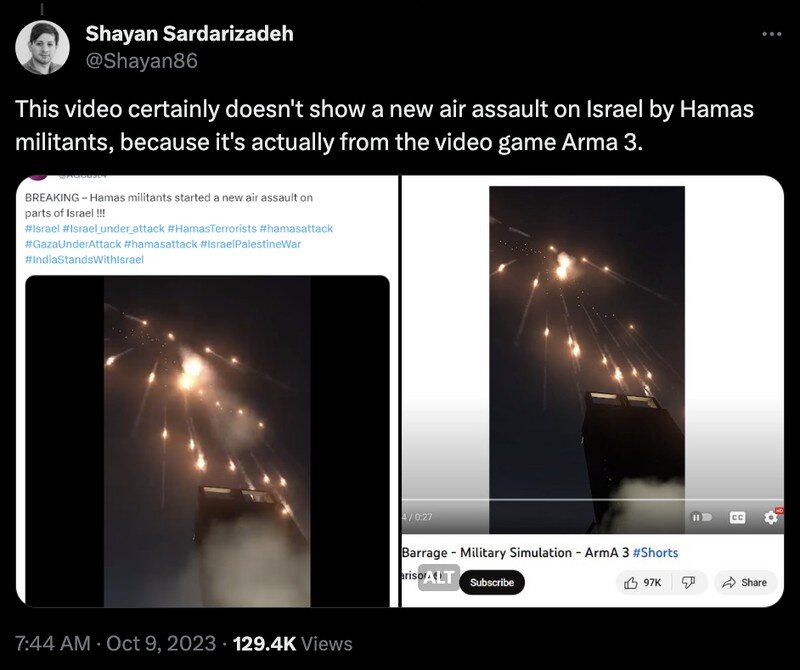Click the Share arrow button
This screenshot has height=670, width=800.
click(x=745, y=582)
